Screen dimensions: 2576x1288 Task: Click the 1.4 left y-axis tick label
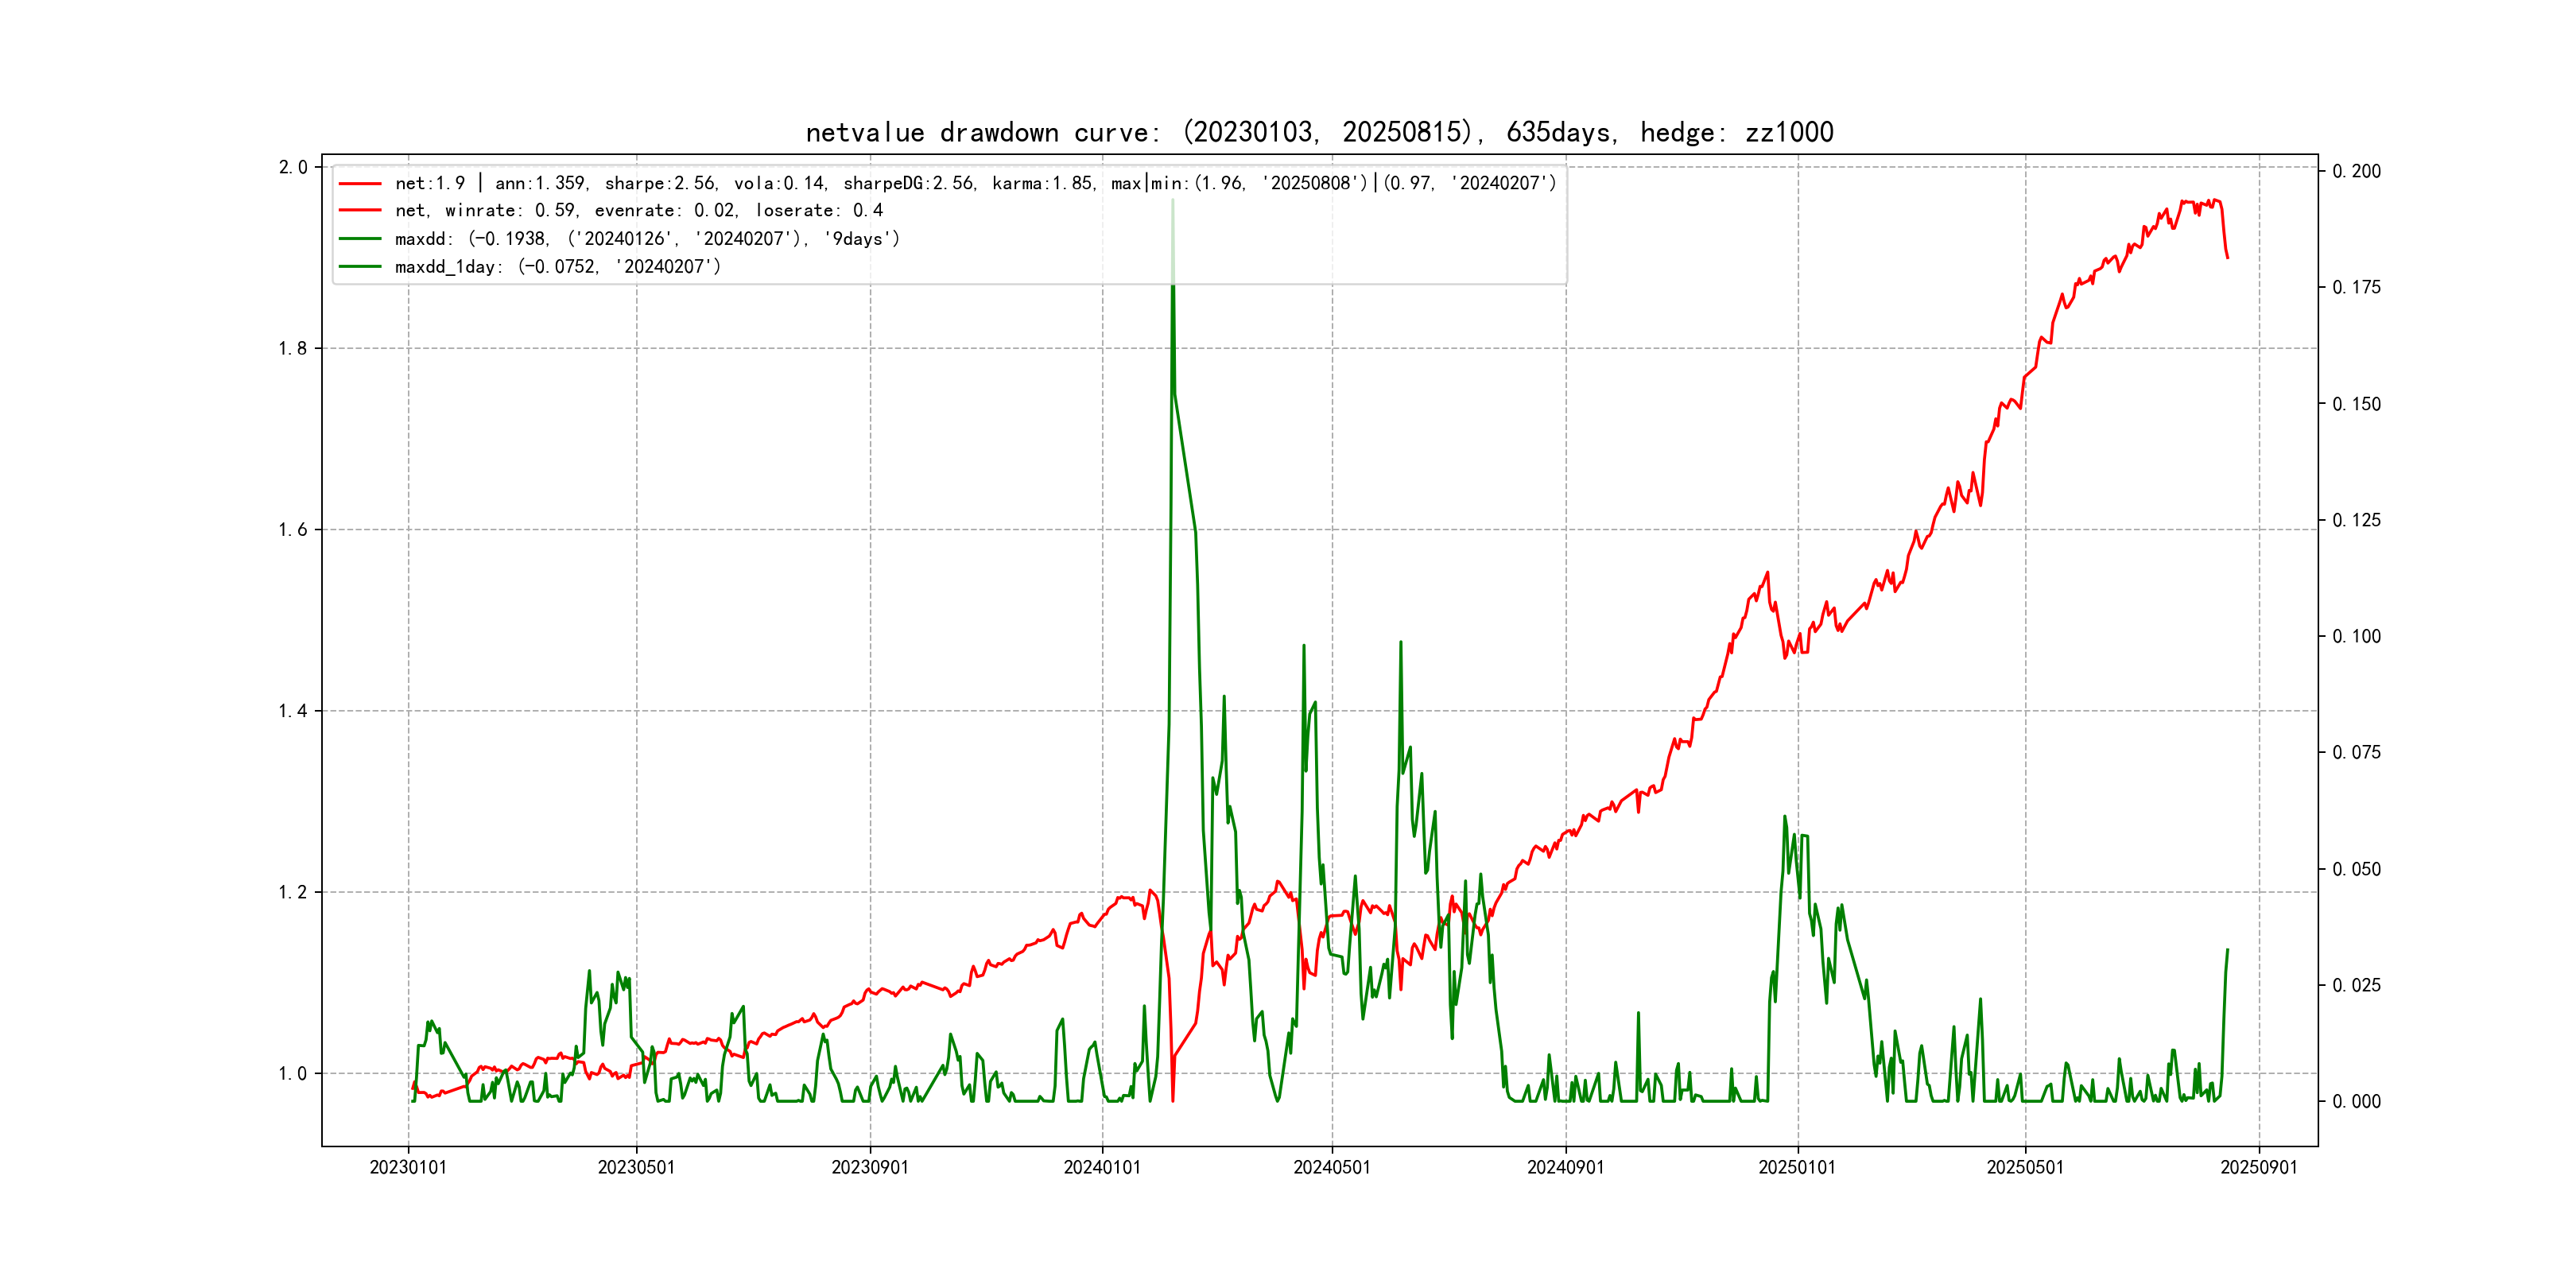(293, 711)
